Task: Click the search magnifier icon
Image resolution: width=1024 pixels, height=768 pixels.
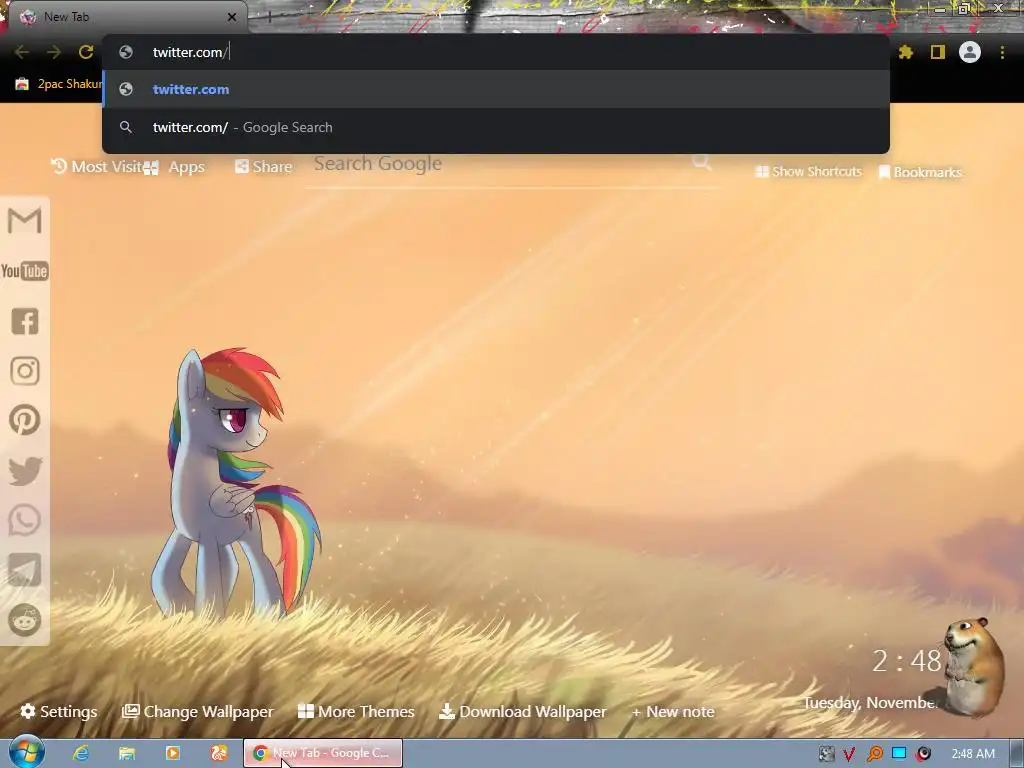Action: click(702, 161)
